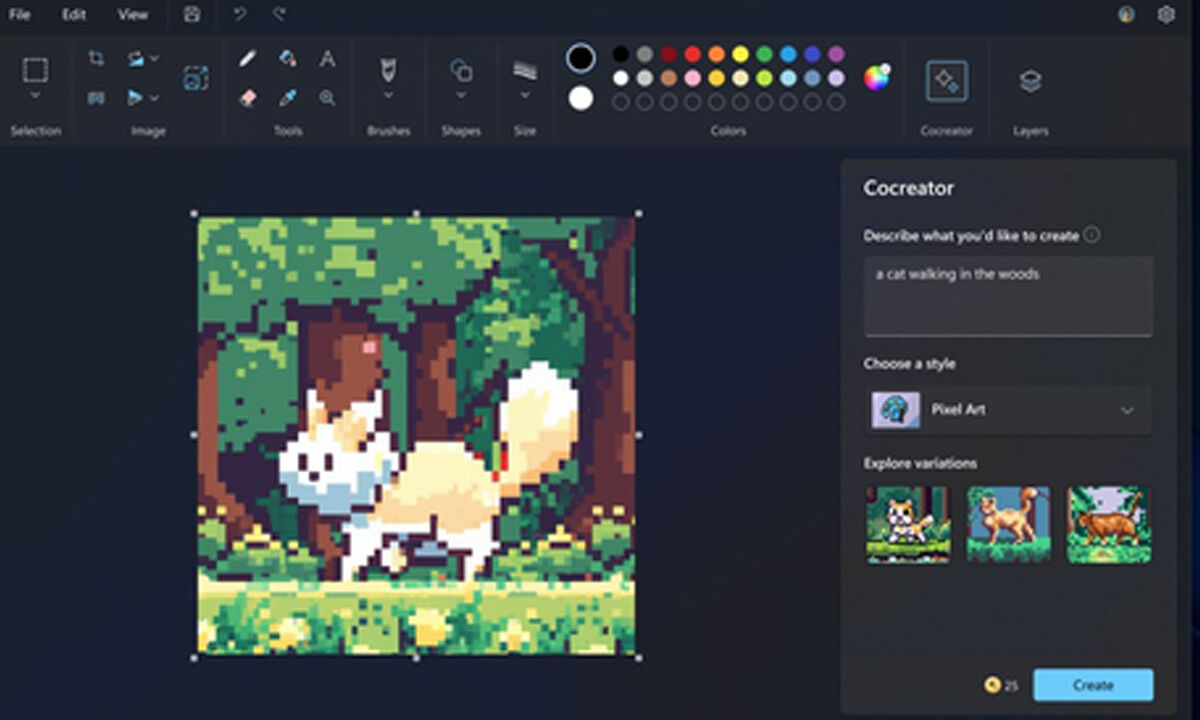Open the View menu
This screenshot has width=1200, height=720.
click(130, 15)
